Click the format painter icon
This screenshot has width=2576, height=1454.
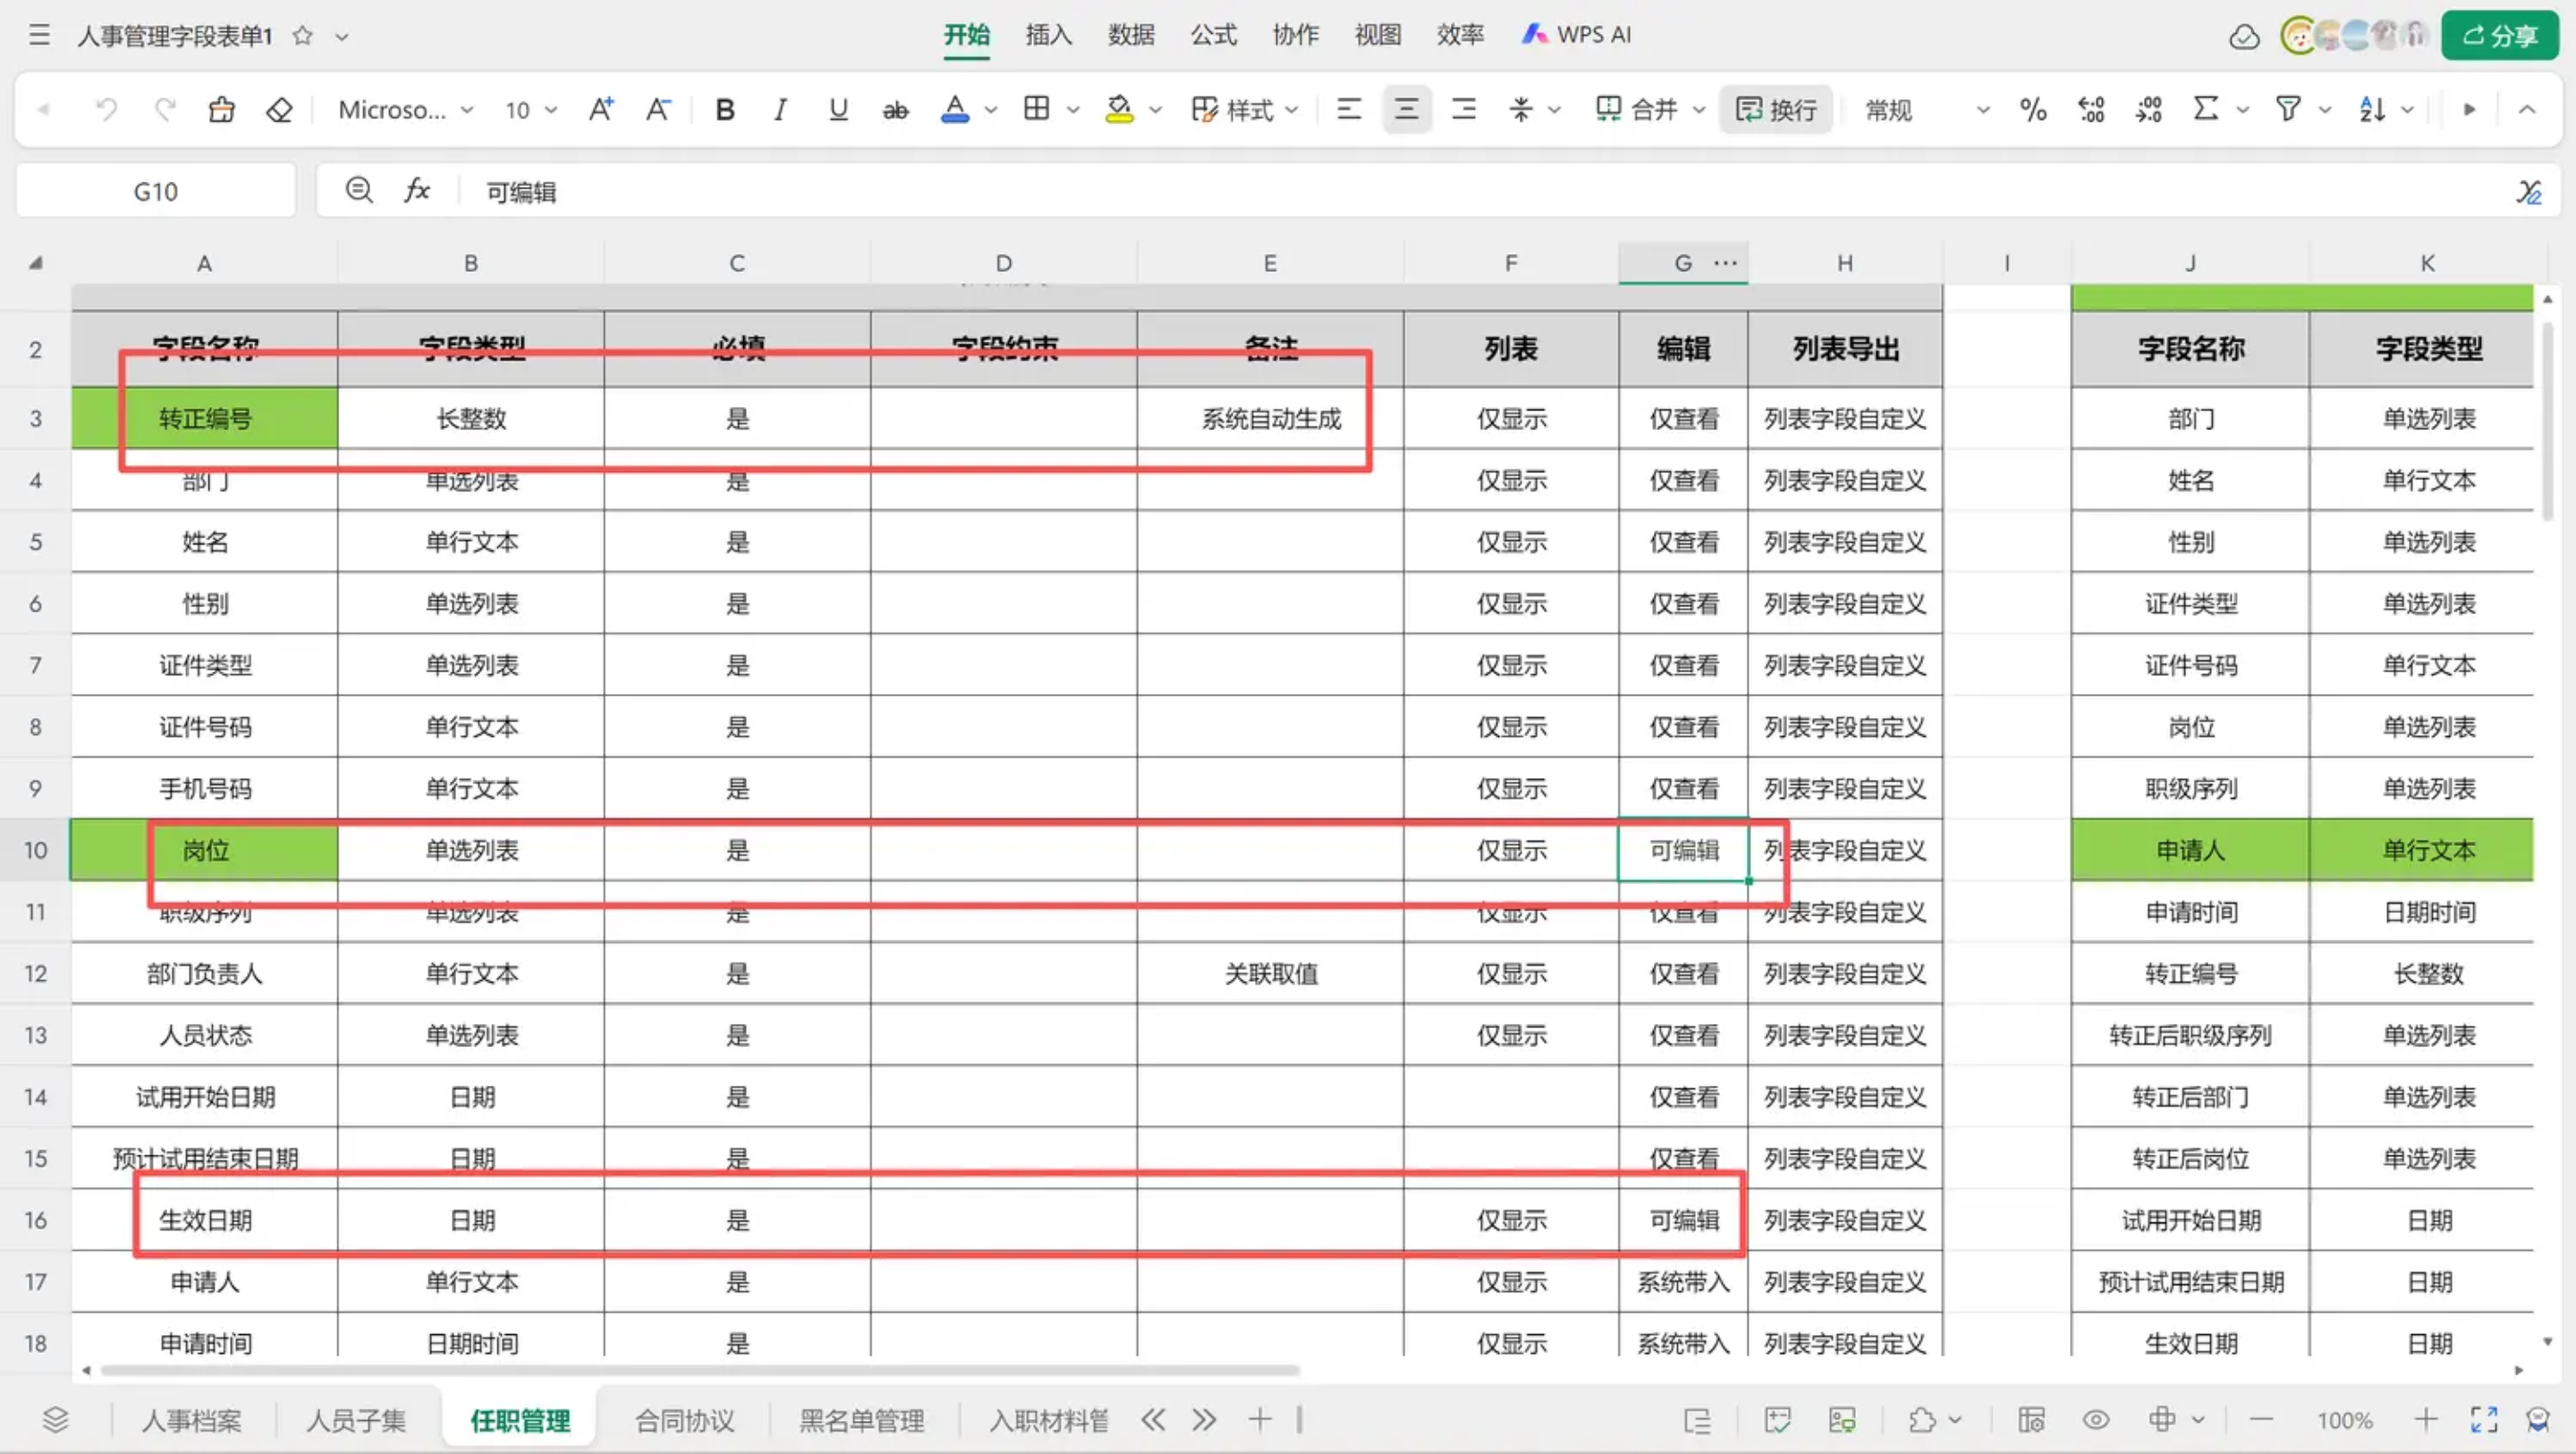[221, 109]
